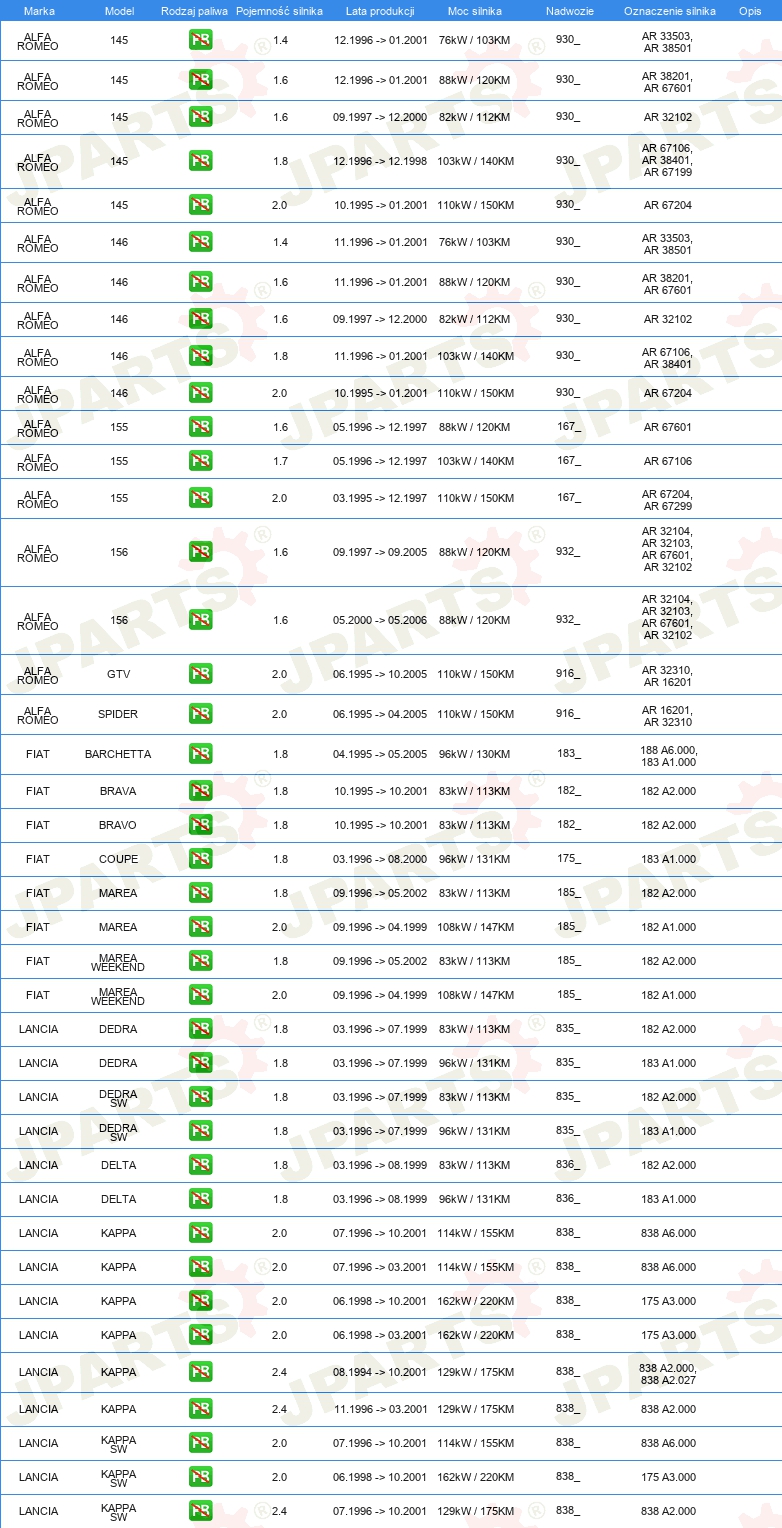
Task: Click the production dates 04.1995 -> 05.2005
Action: (380, 754)
